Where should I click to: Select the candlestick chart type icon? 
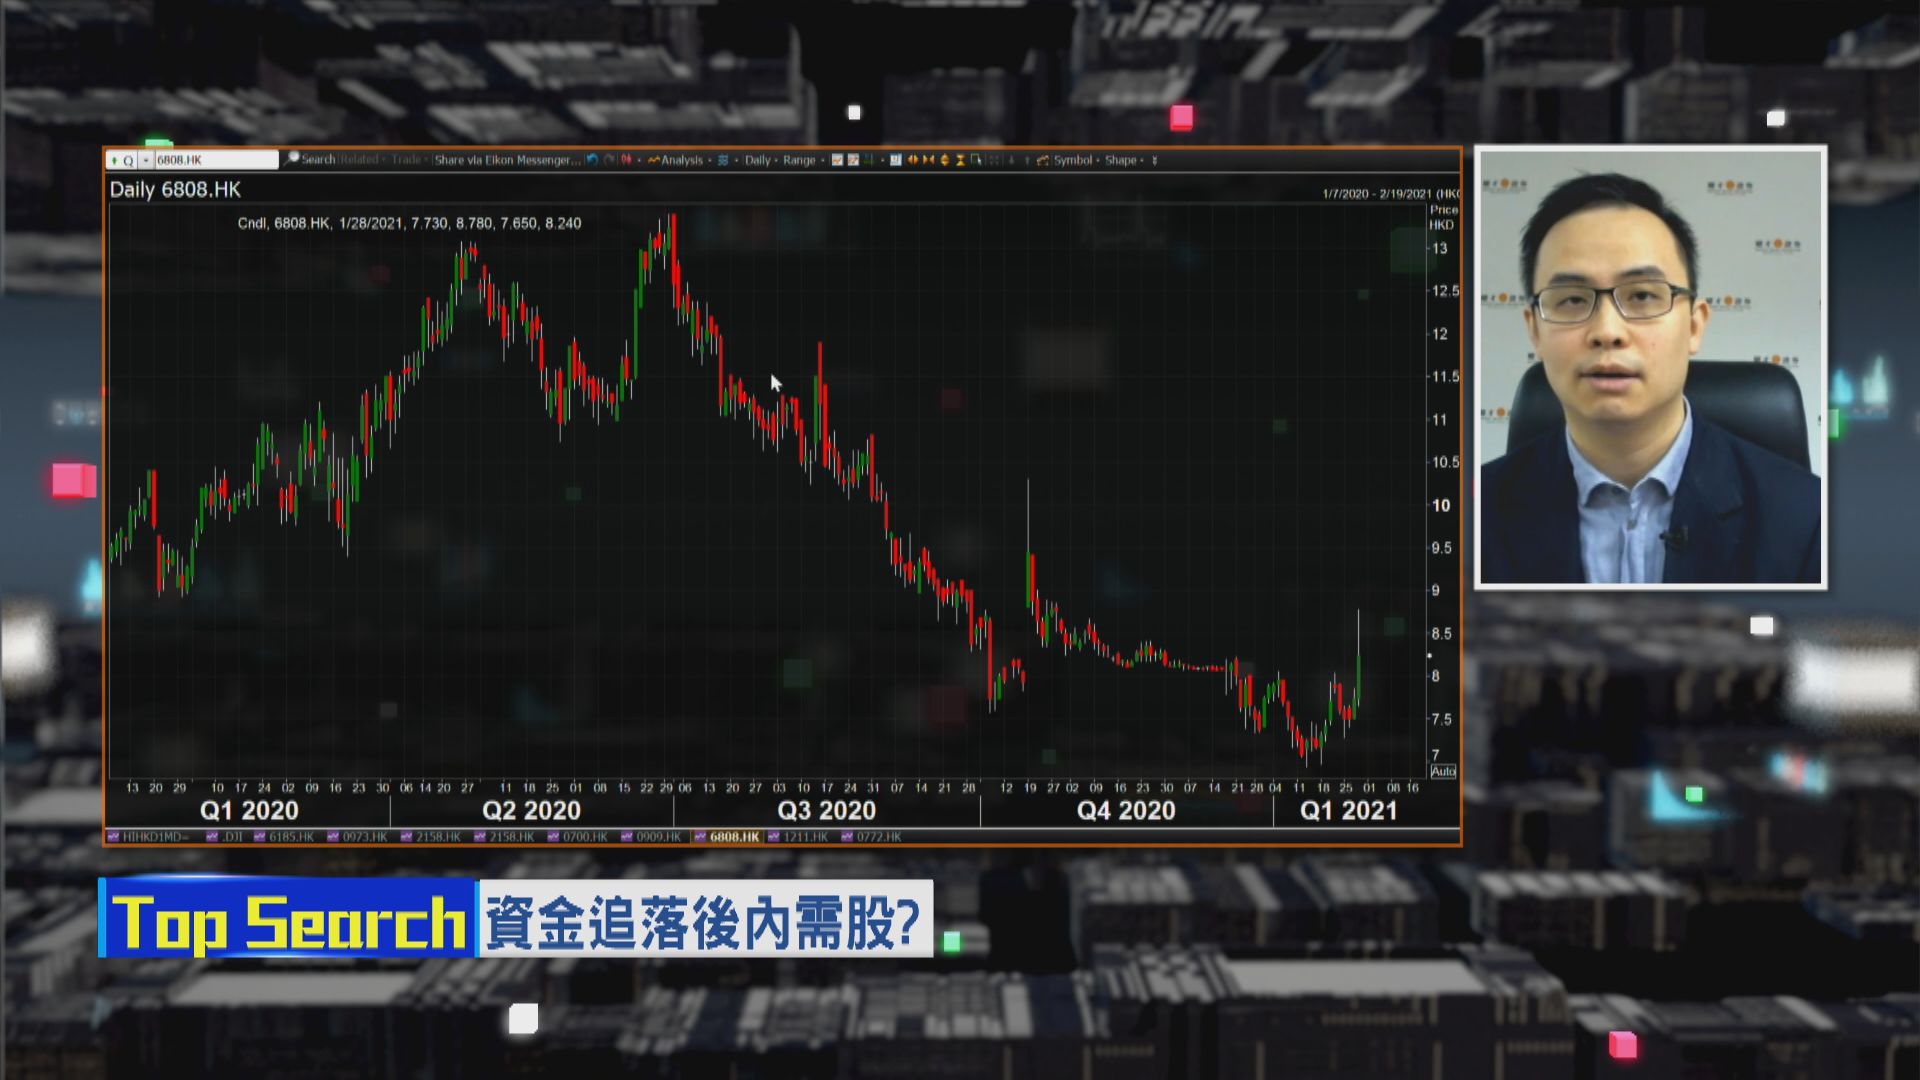pyautogui.click(x=626, y=160)
